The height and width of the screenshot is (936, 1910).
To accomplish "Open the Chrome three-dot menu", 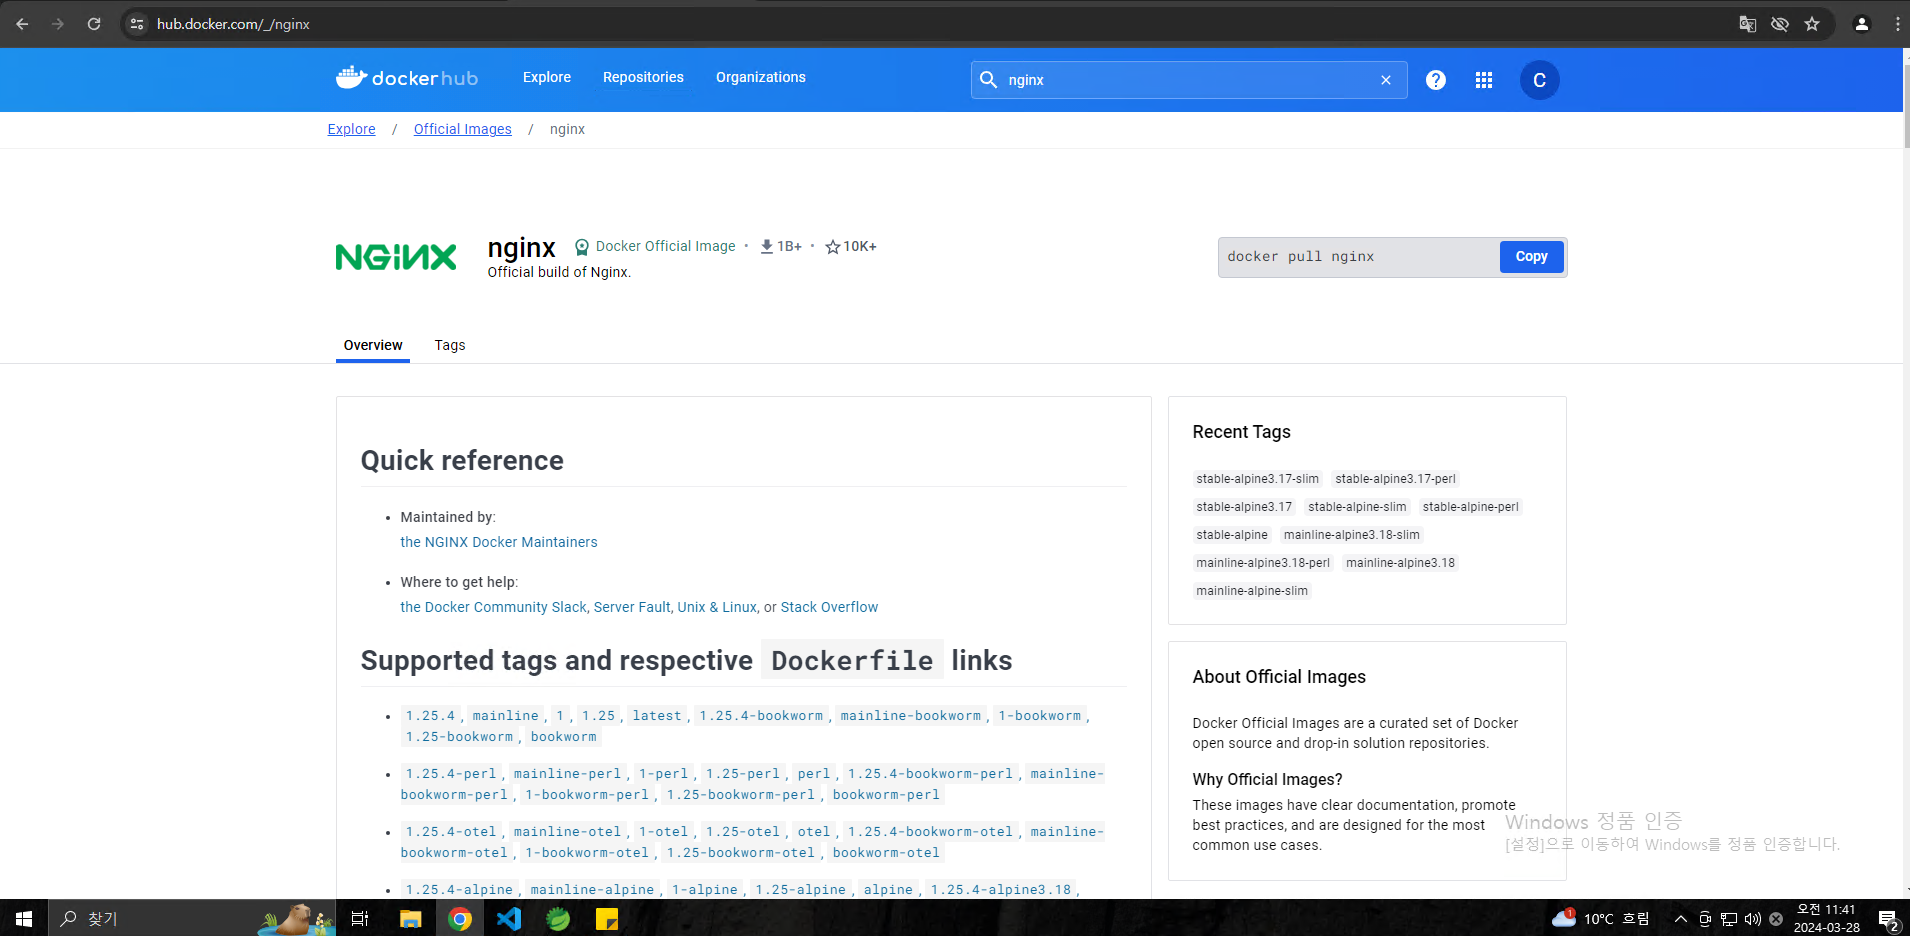I will (1897, 24).
